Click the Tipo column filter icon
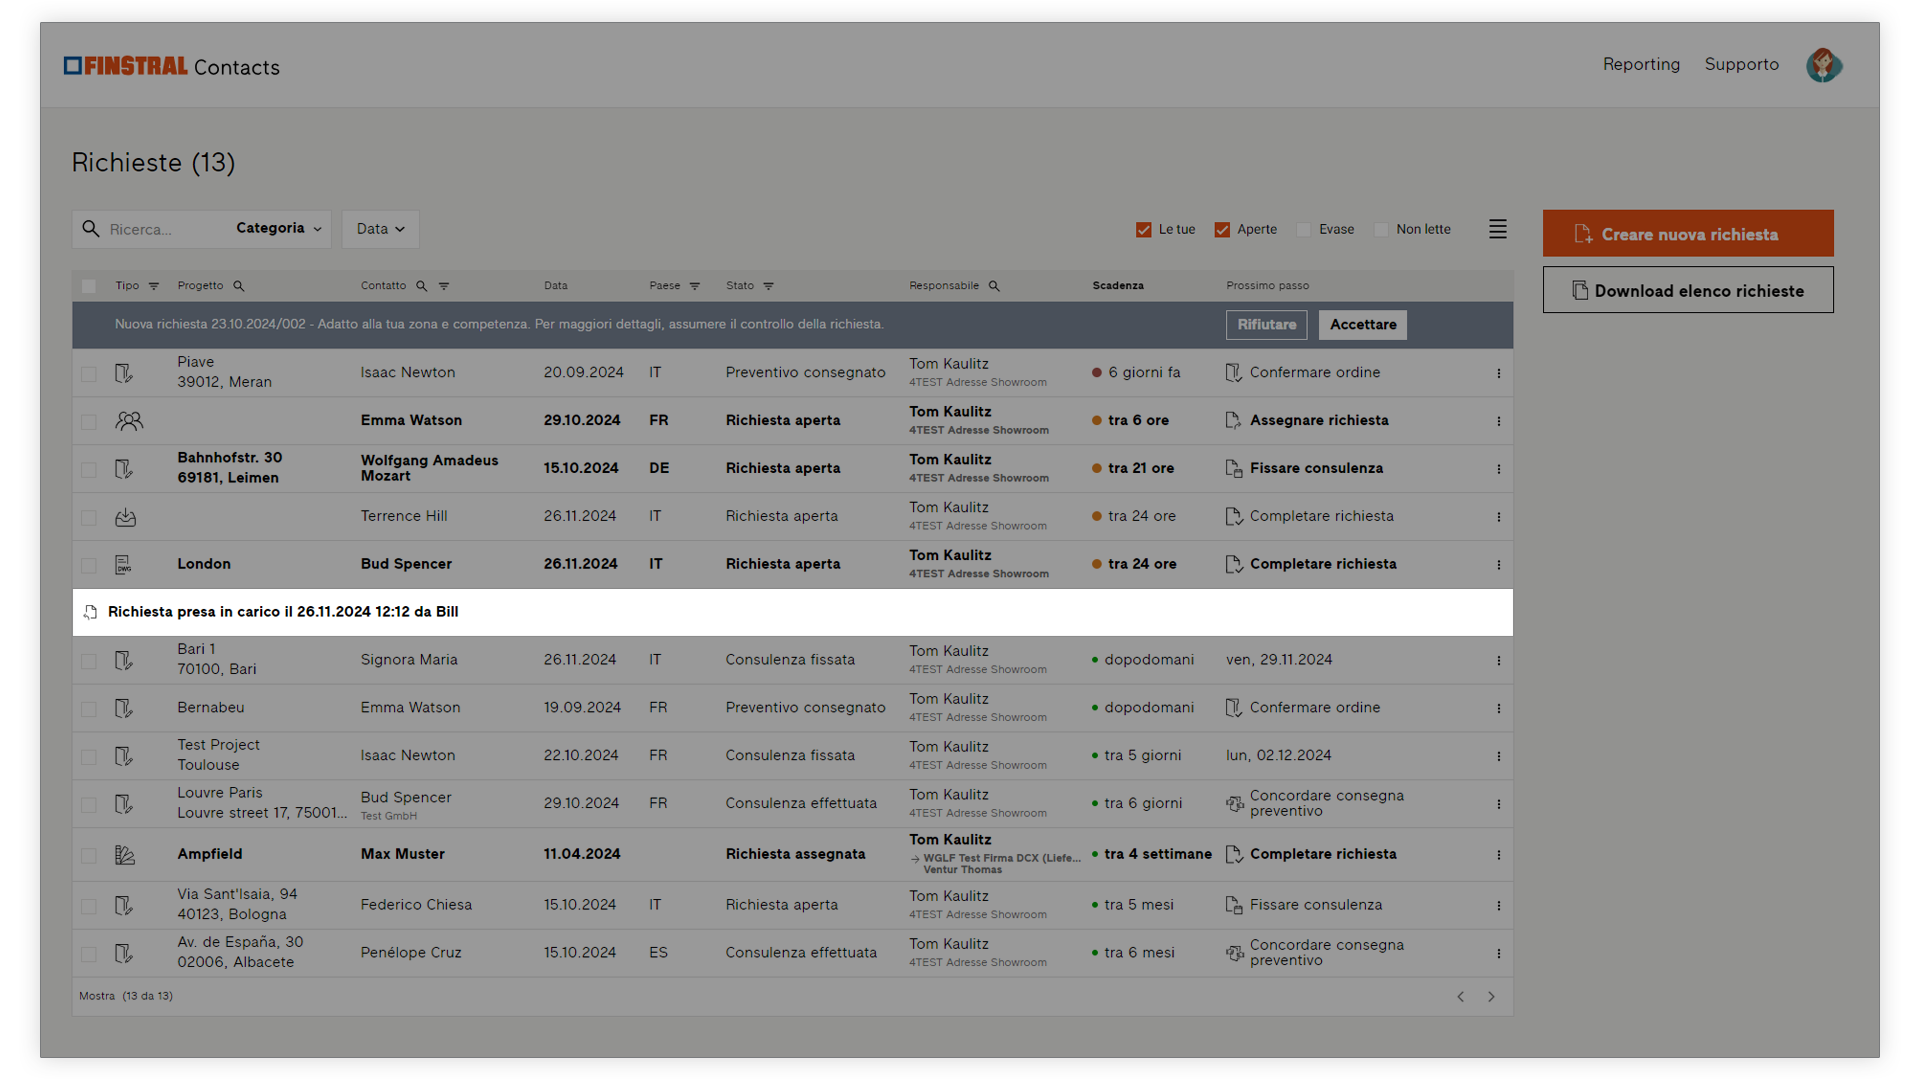 tap(154, 286)
